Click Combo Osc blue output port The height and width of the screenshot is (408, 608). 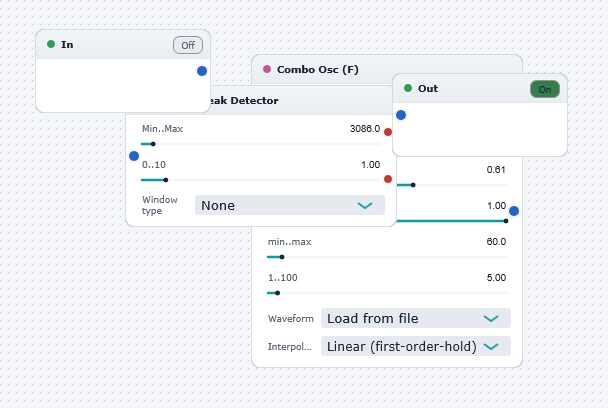pyautogui.click(x=514, y=211)
